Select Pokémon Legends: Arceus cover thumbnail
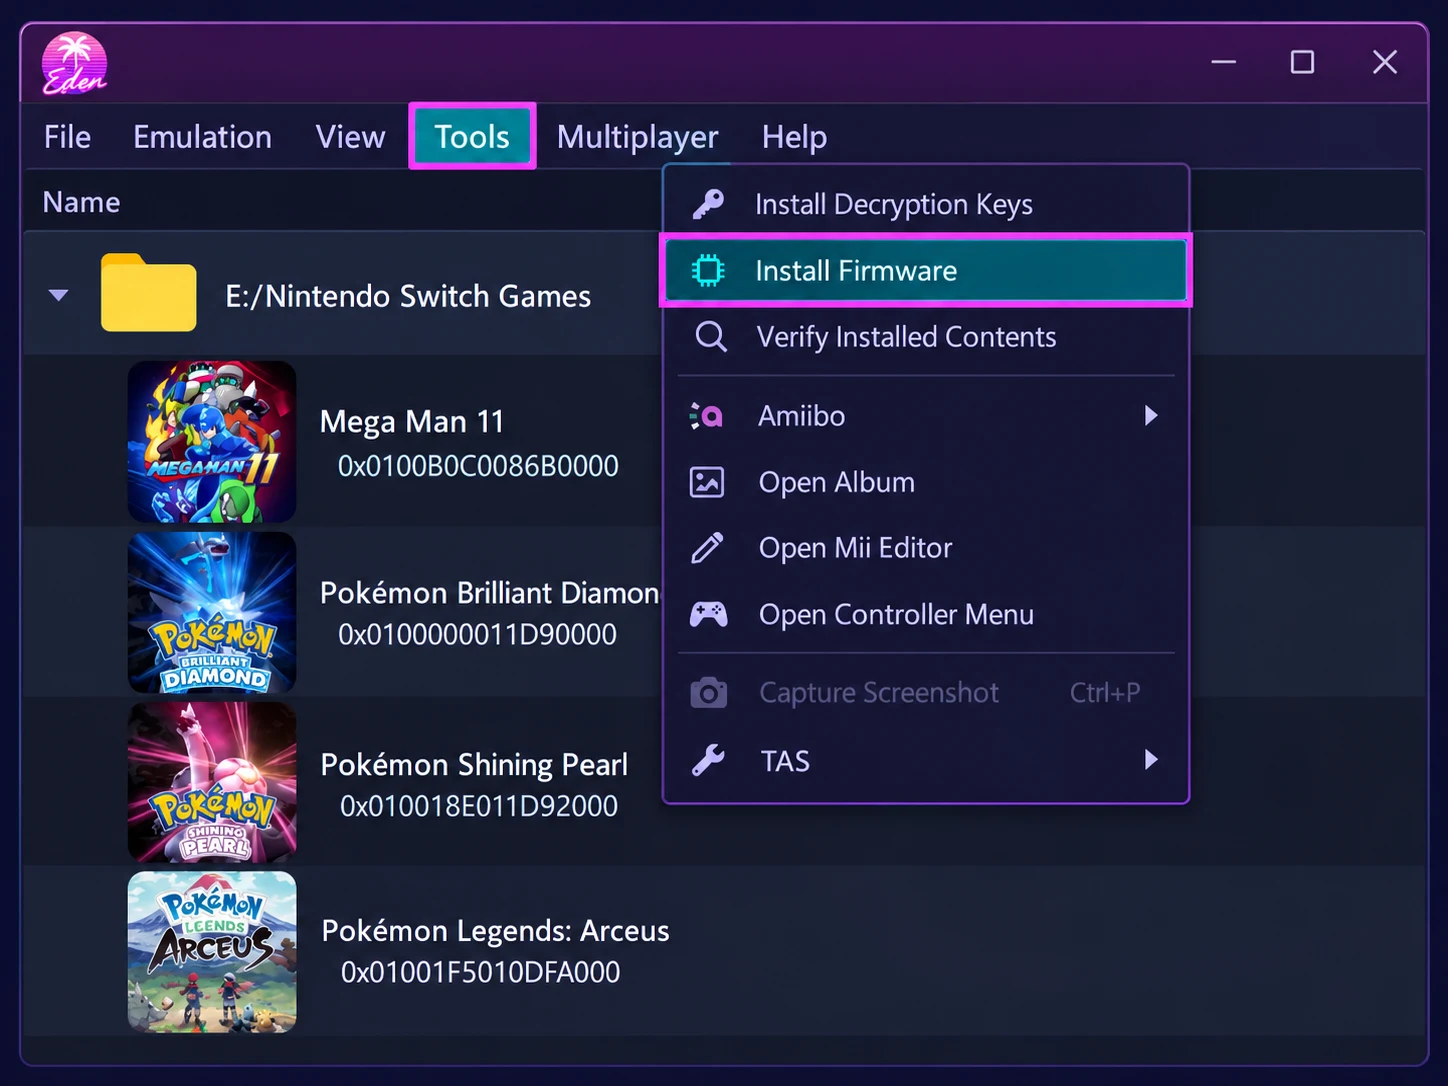The width and height of the screenshot is (1448, 1086). click(212, 952)
